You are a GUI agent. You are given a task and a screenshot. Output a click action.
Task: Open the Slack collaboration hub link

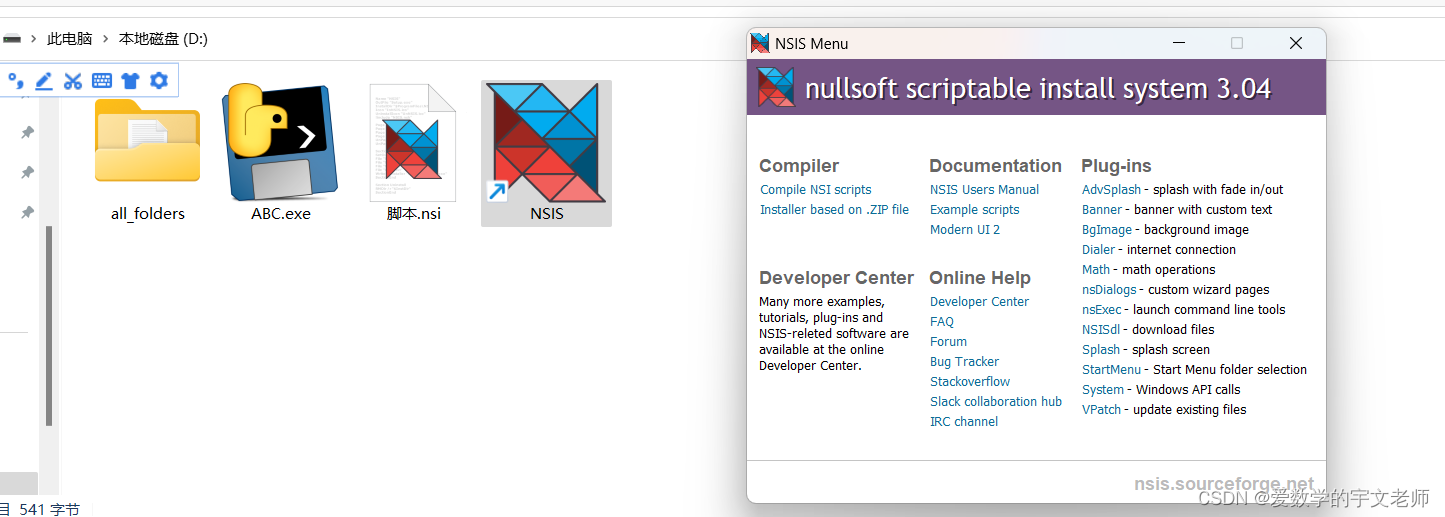(x=995, y=402)
